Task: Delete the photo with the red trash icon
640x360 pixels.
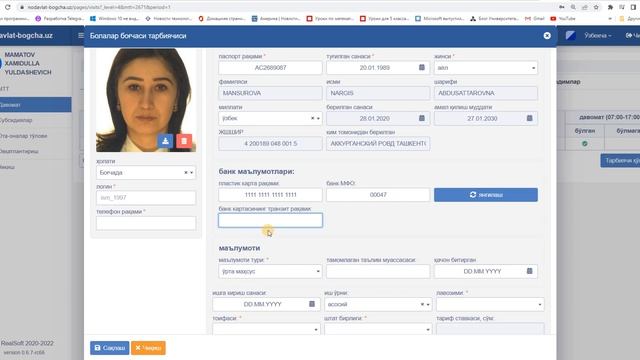Action: tap(184, 141)
